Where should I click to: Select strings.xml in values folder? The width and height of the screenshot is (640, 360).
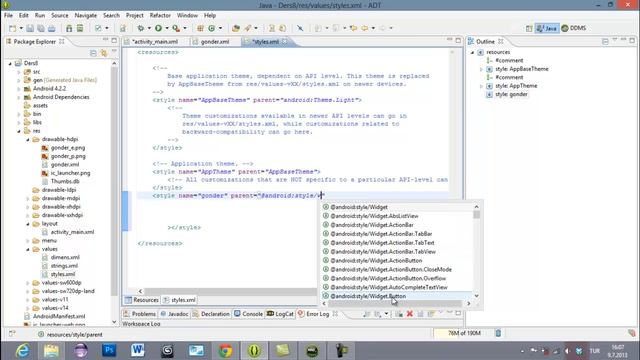click(64, 266)
